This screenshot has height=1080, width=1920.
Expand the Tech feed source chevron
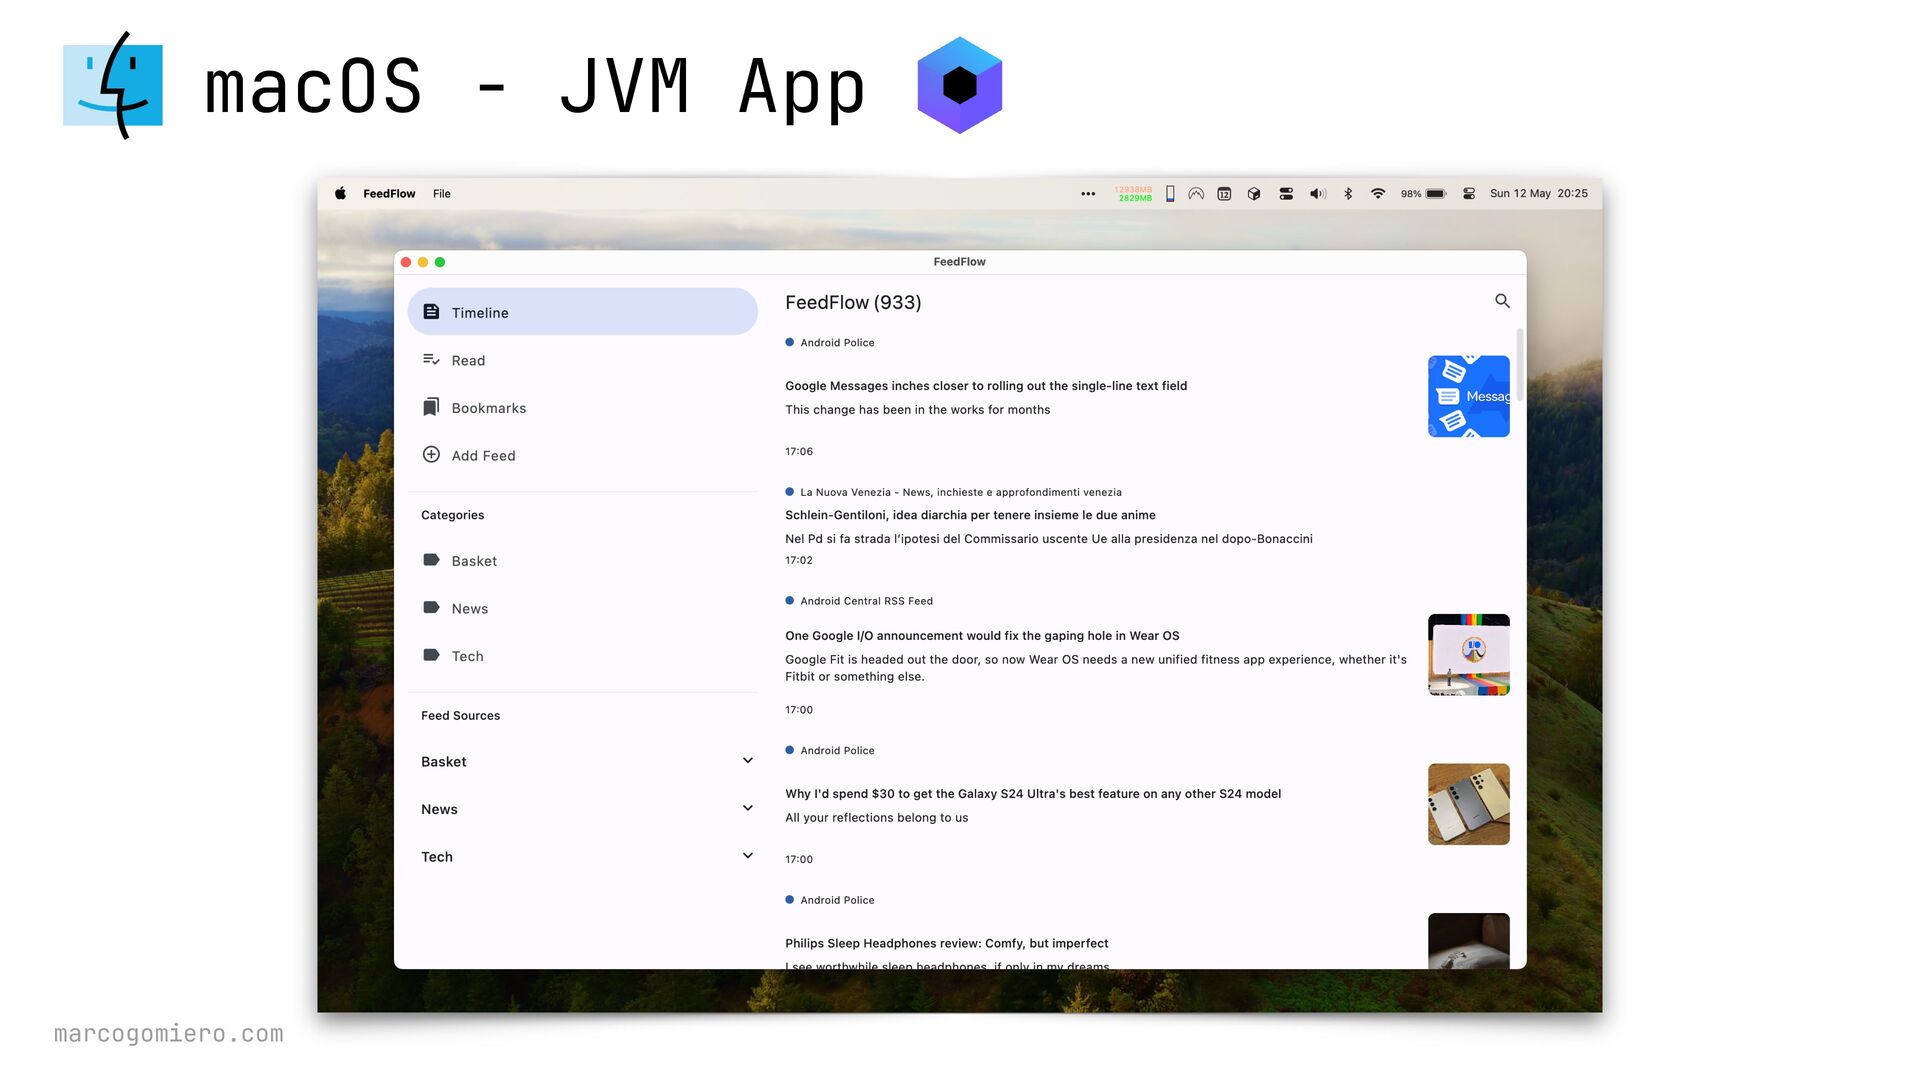pos(747,856)
